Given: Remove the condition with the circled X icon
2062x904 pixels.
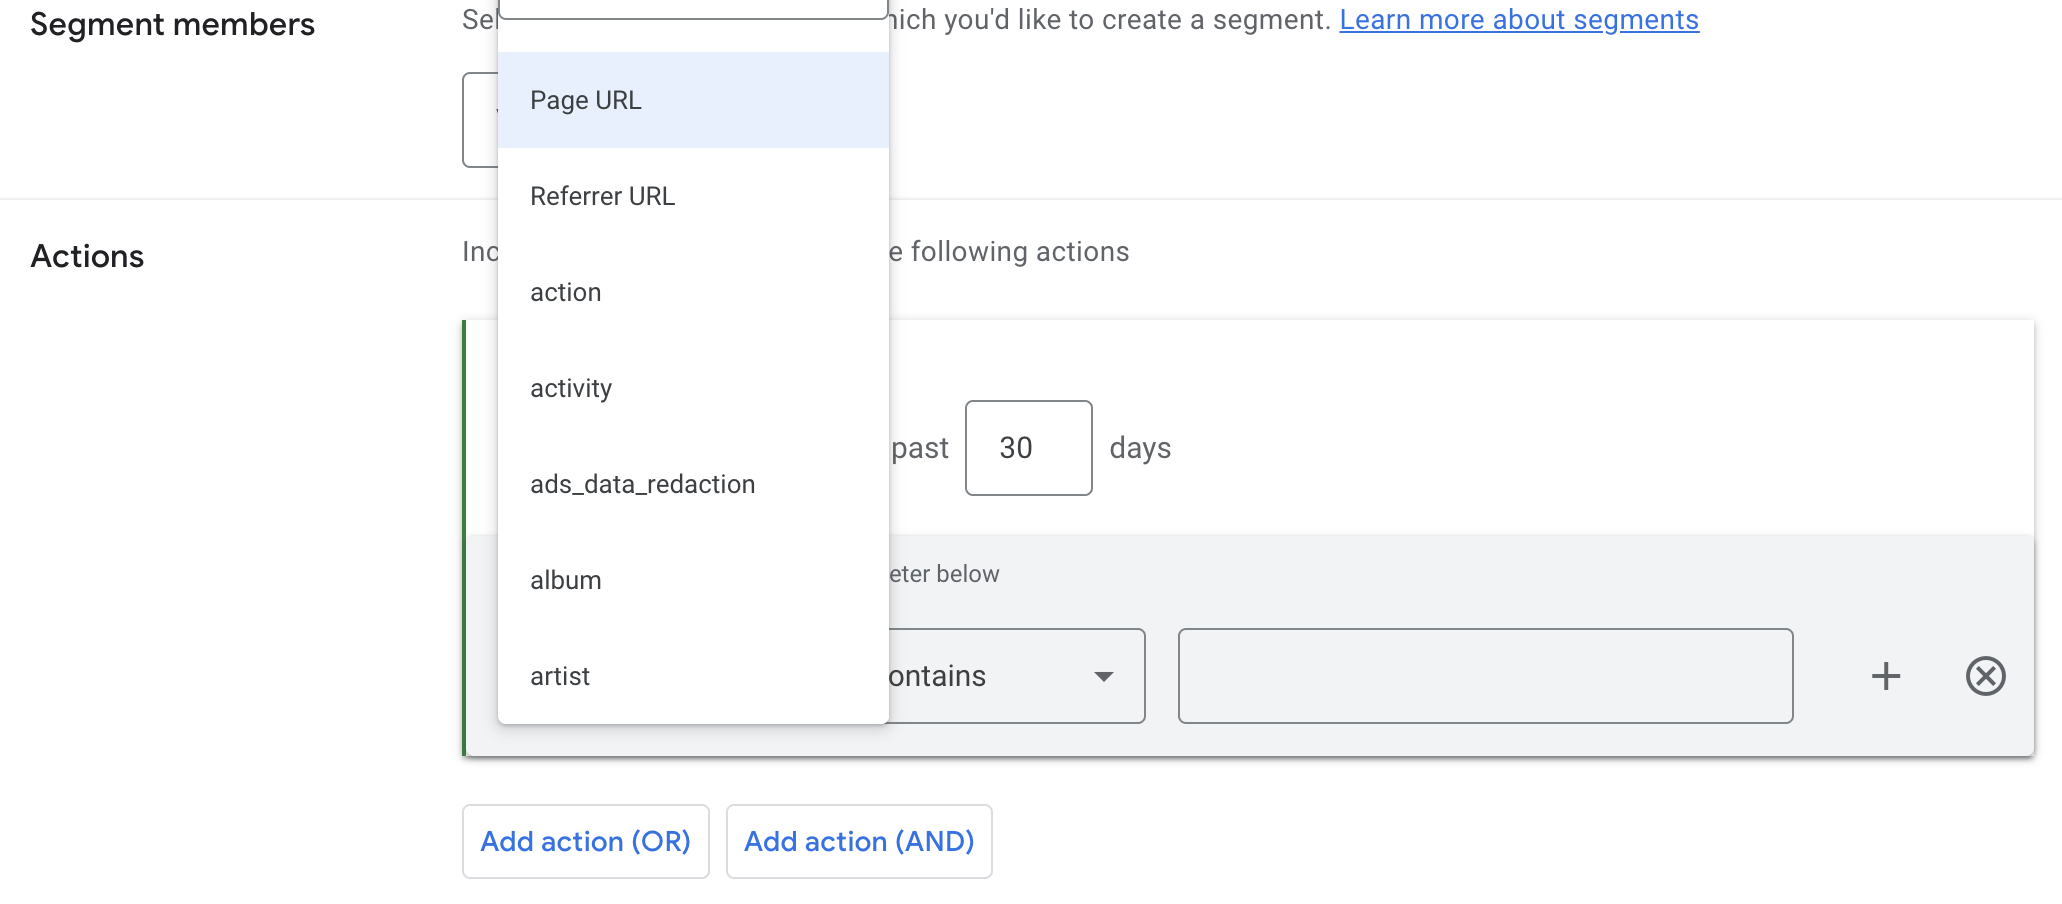Looking at the screenshot, I should pyautogui.click(x=1986, y=676).
